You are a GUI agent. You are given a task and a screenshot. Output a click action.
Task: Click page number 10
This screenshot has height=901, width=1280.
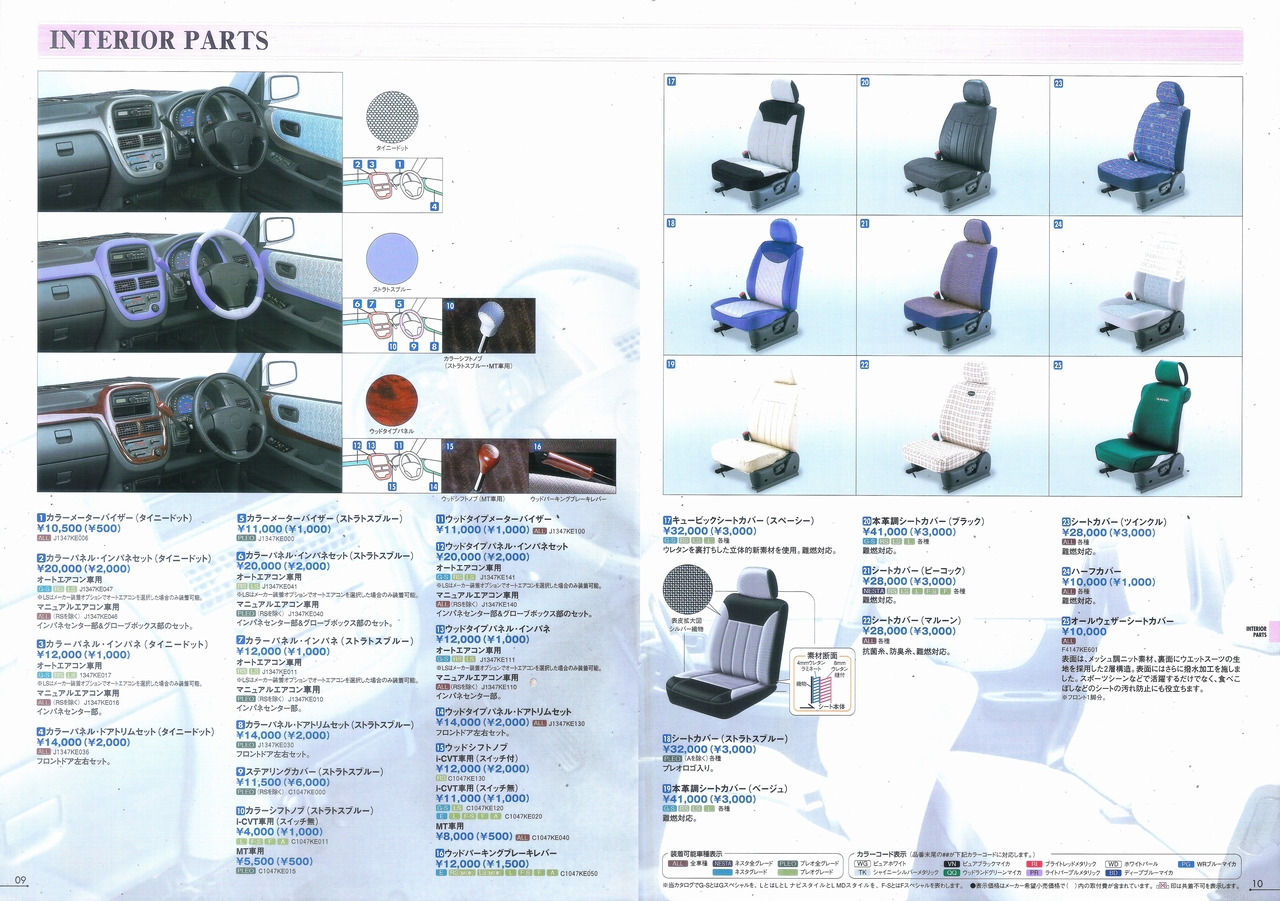point(1258,884)
